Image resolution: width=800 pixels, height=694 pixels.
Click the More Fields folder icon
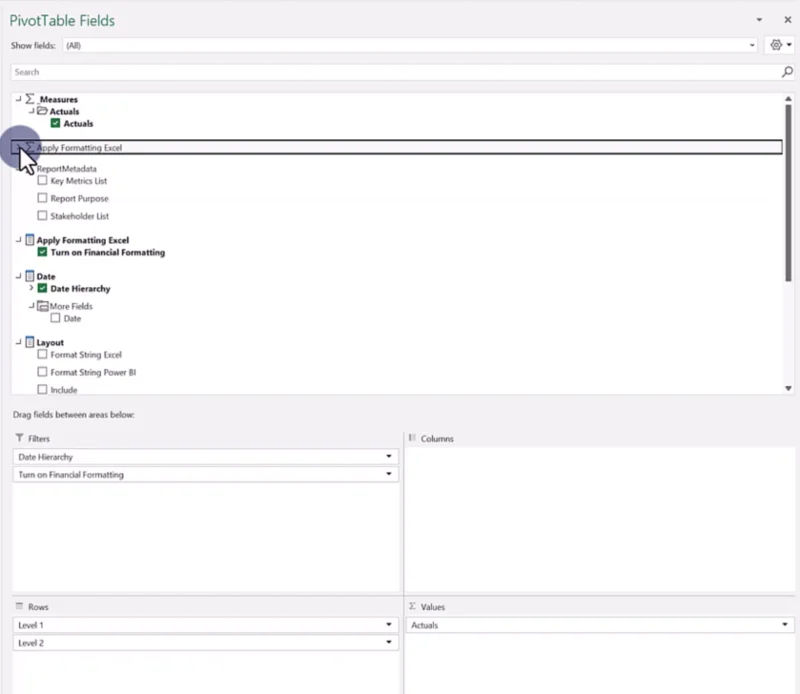43,306
